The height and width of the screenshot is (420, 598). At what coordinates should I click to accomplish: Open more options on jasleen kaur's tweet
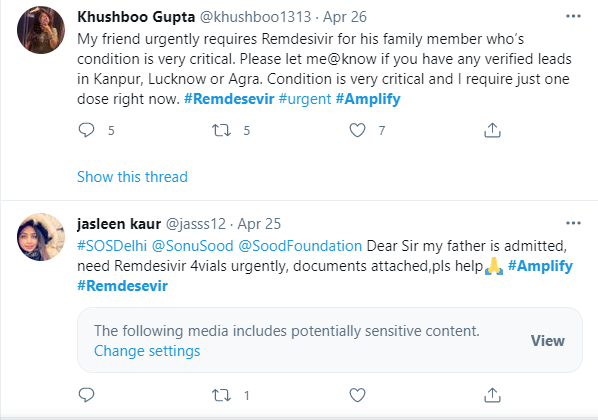click(573, 223)
